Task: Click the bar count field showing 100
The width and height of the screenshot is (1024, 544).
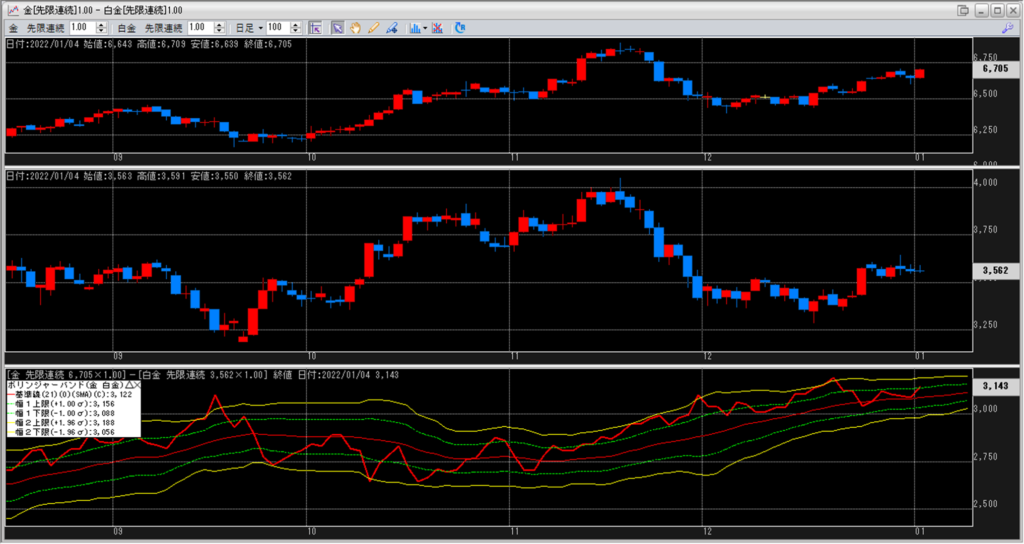Action: [277, 27]
